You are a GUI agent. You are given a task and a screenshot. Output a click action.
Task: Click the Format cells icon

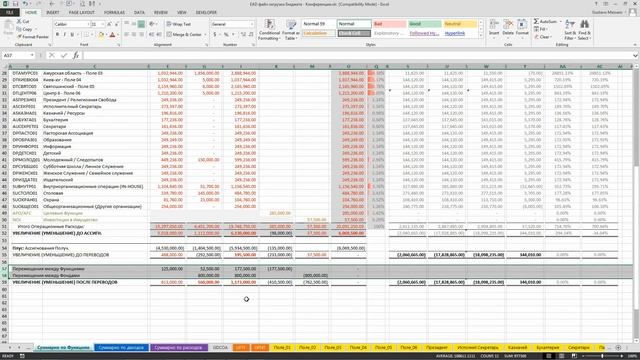[x=522, y=28]
